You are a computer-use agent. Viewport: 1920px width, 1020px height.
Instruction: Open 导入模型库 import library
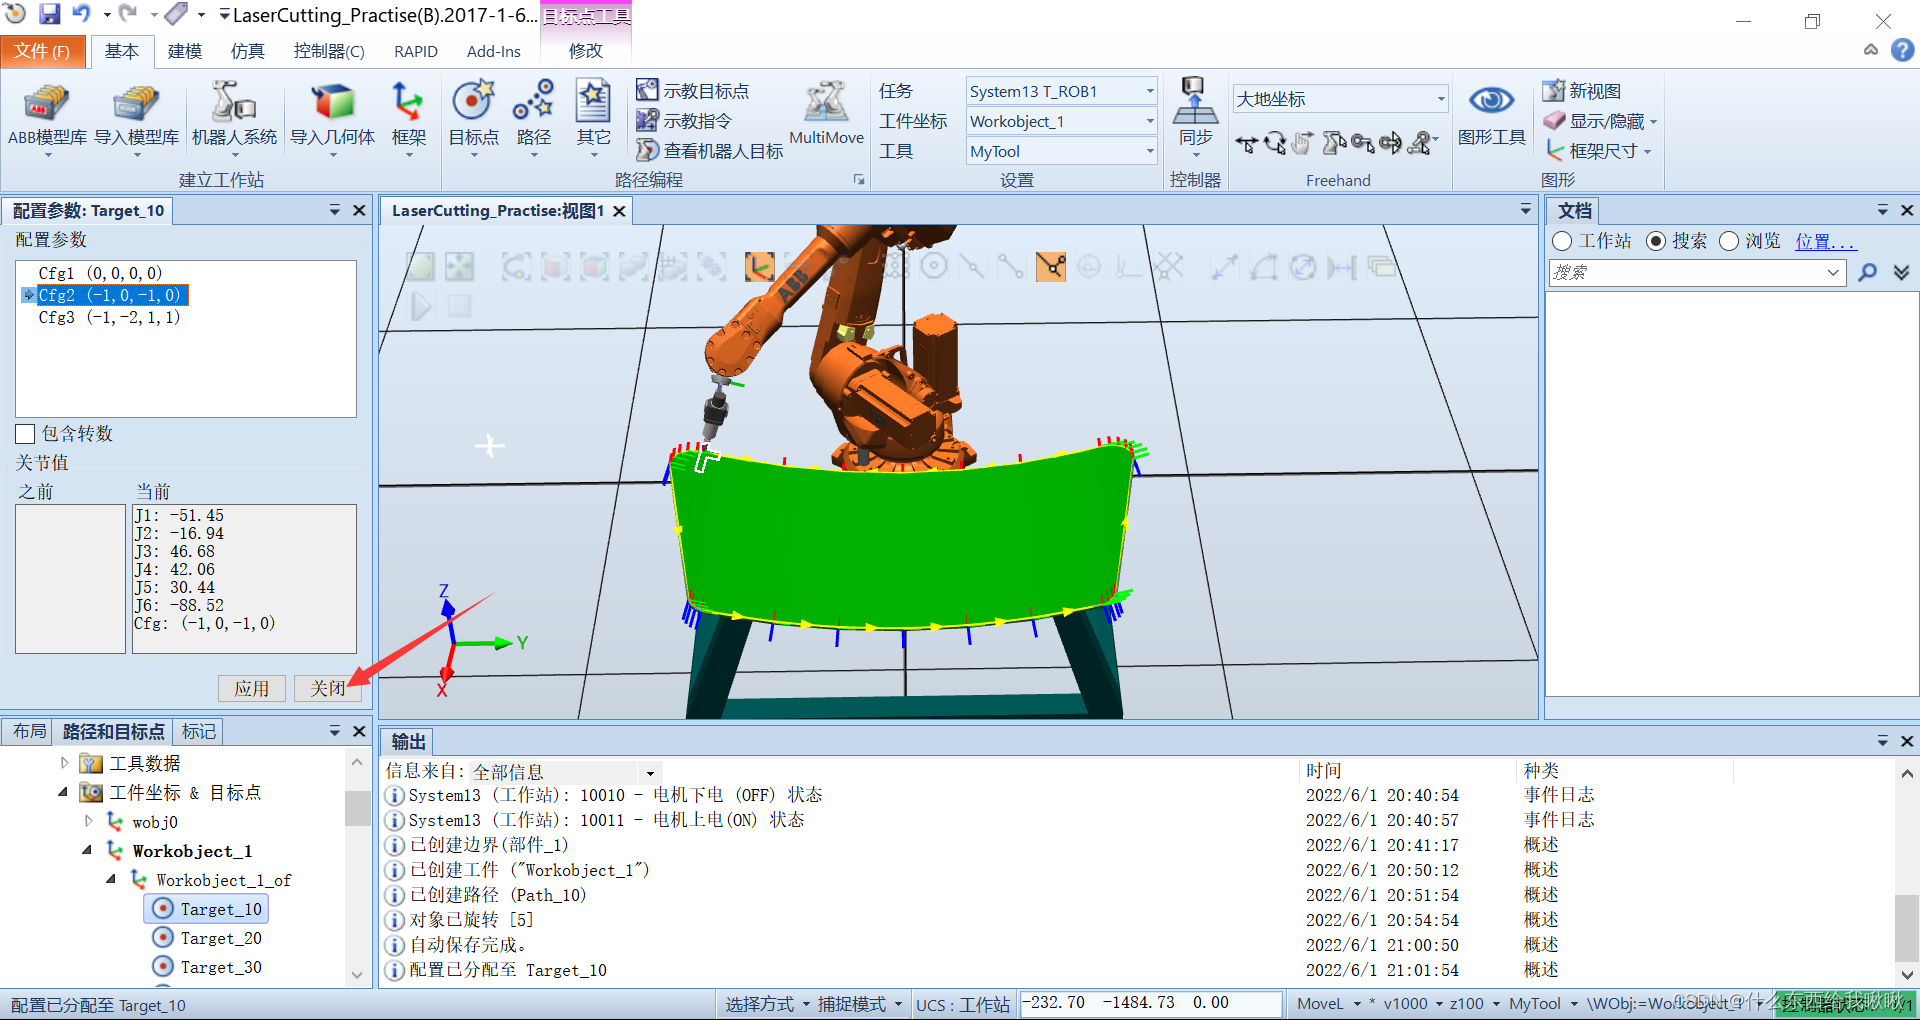point(136,116)
